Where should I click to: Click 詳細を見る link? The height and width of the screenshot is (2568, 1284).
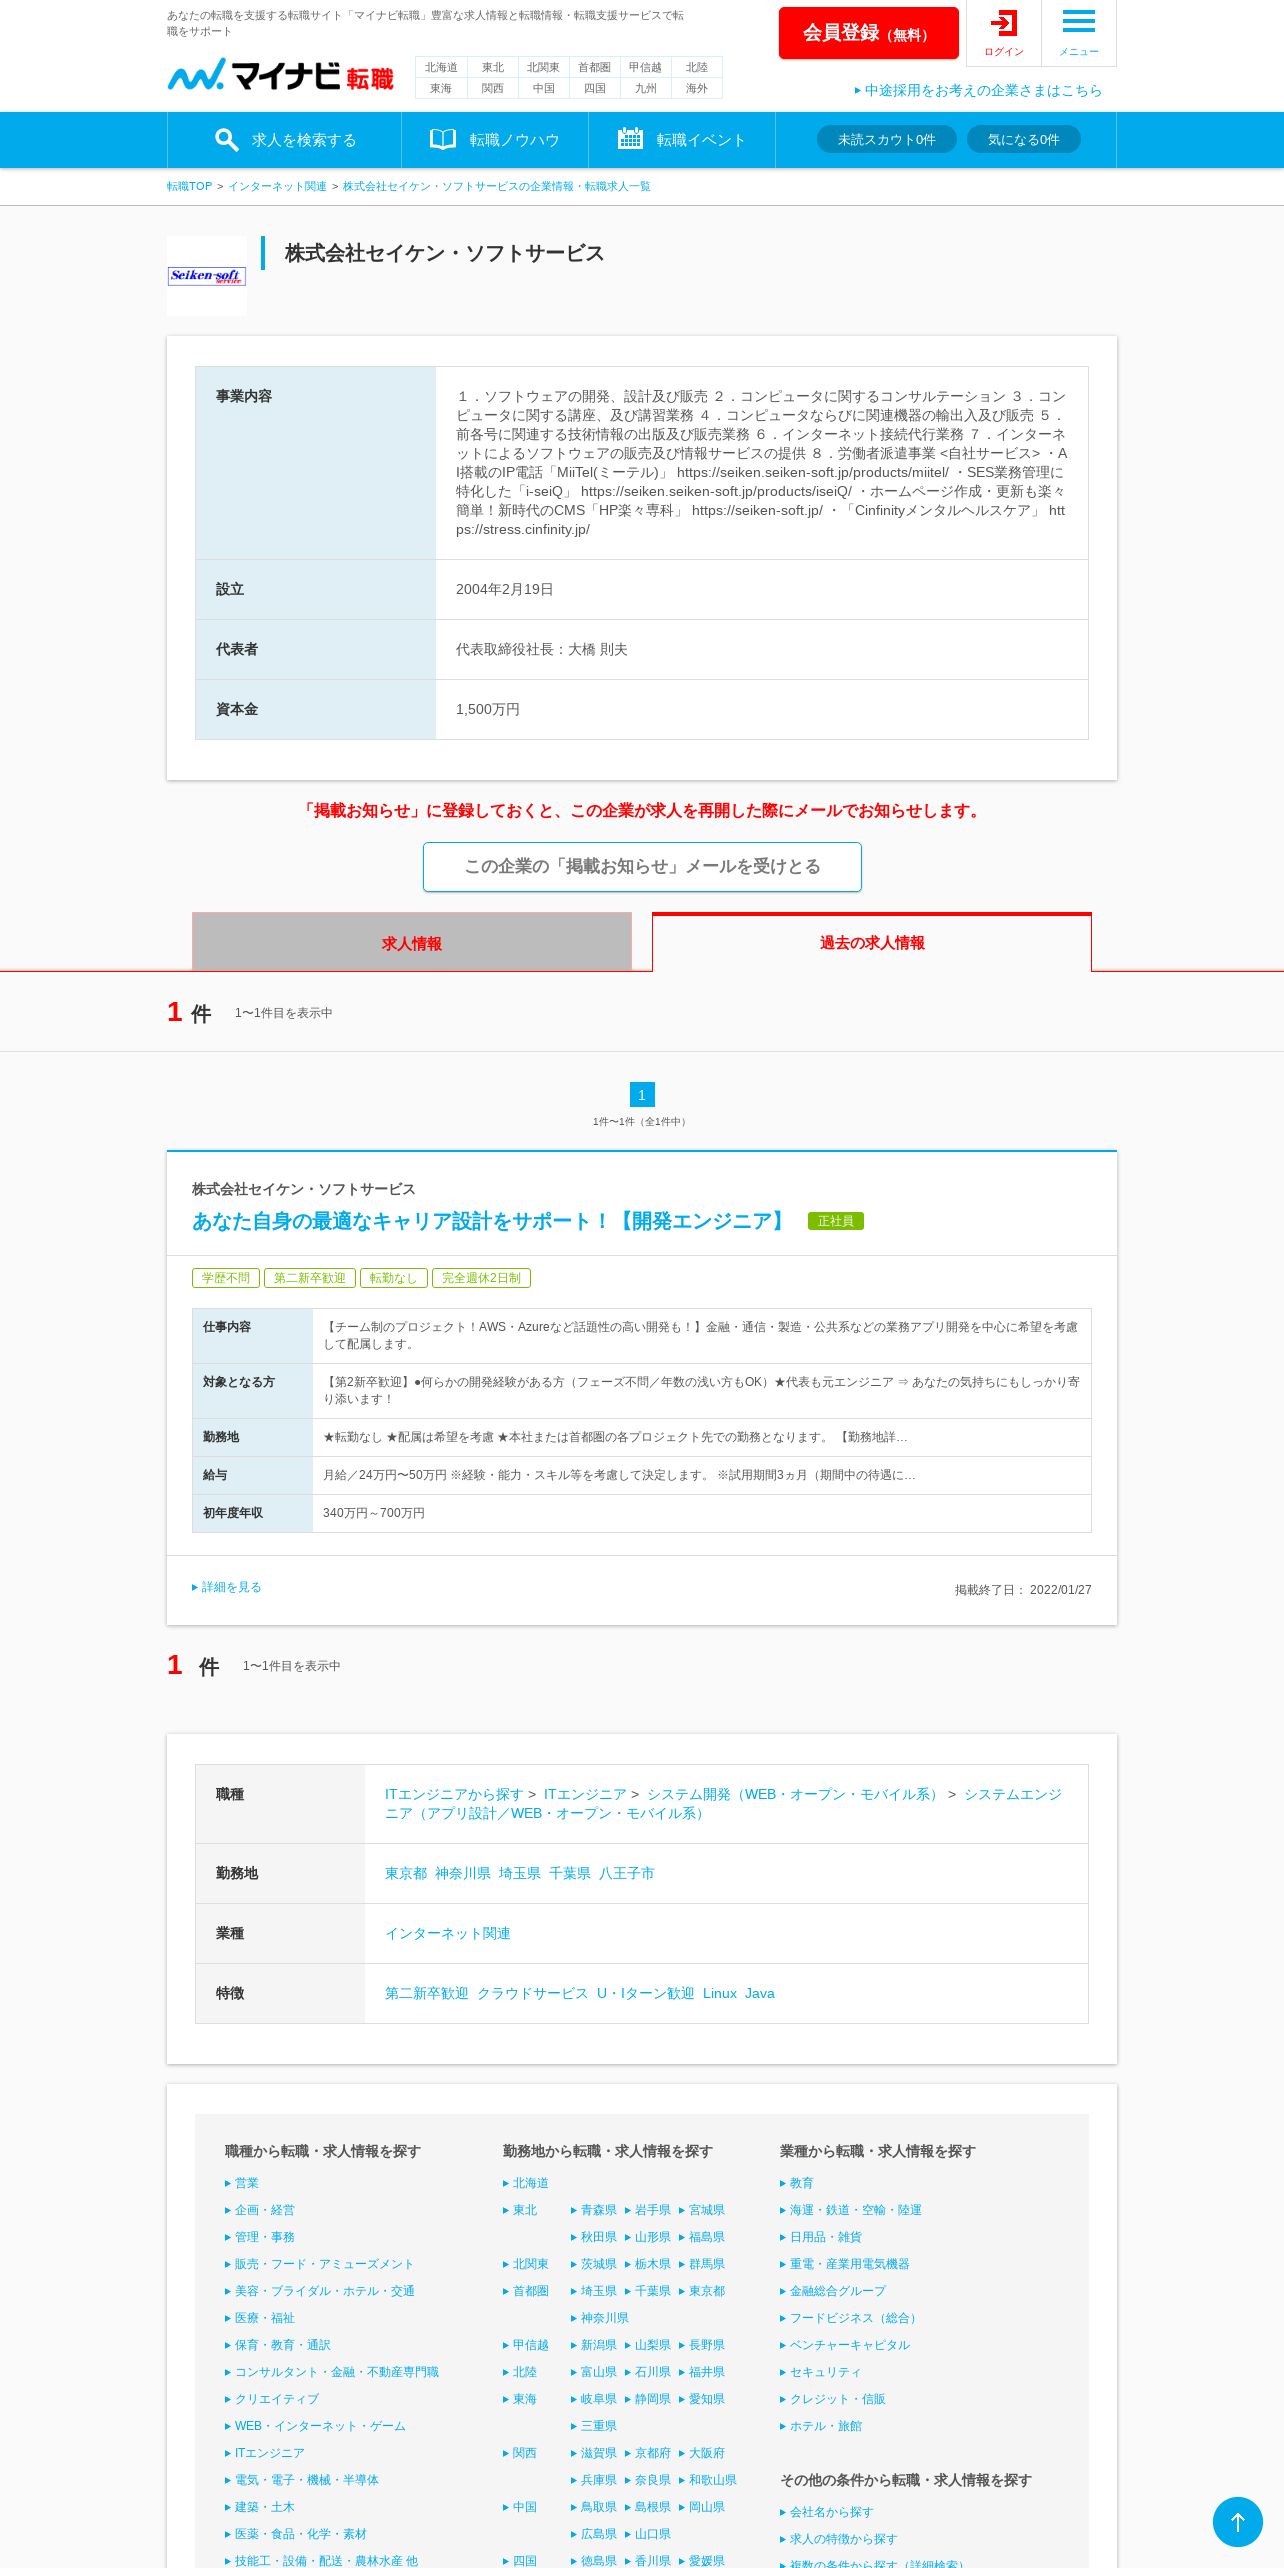pyautogui.click(x=227, y=1587)
